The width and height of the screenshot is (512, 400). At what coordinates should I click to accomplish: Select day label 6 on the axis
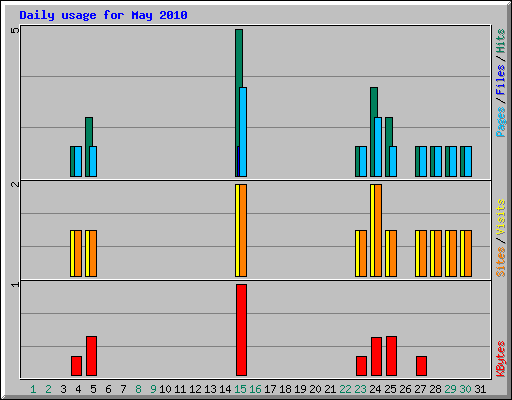(x=108, y=389)
